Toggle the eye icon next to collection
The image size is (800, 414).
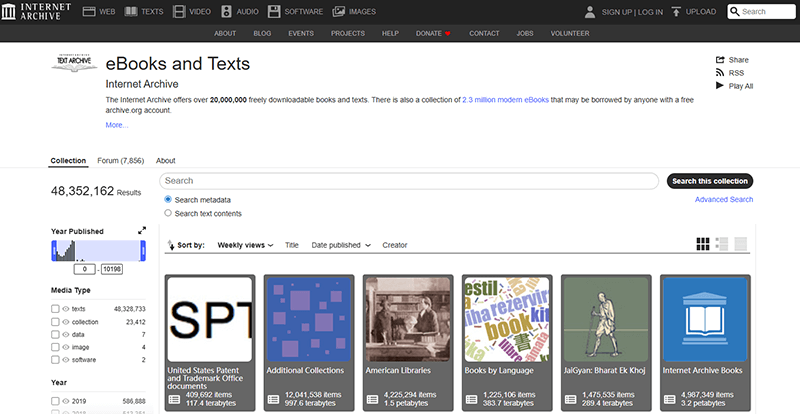[x=65, y=322]
